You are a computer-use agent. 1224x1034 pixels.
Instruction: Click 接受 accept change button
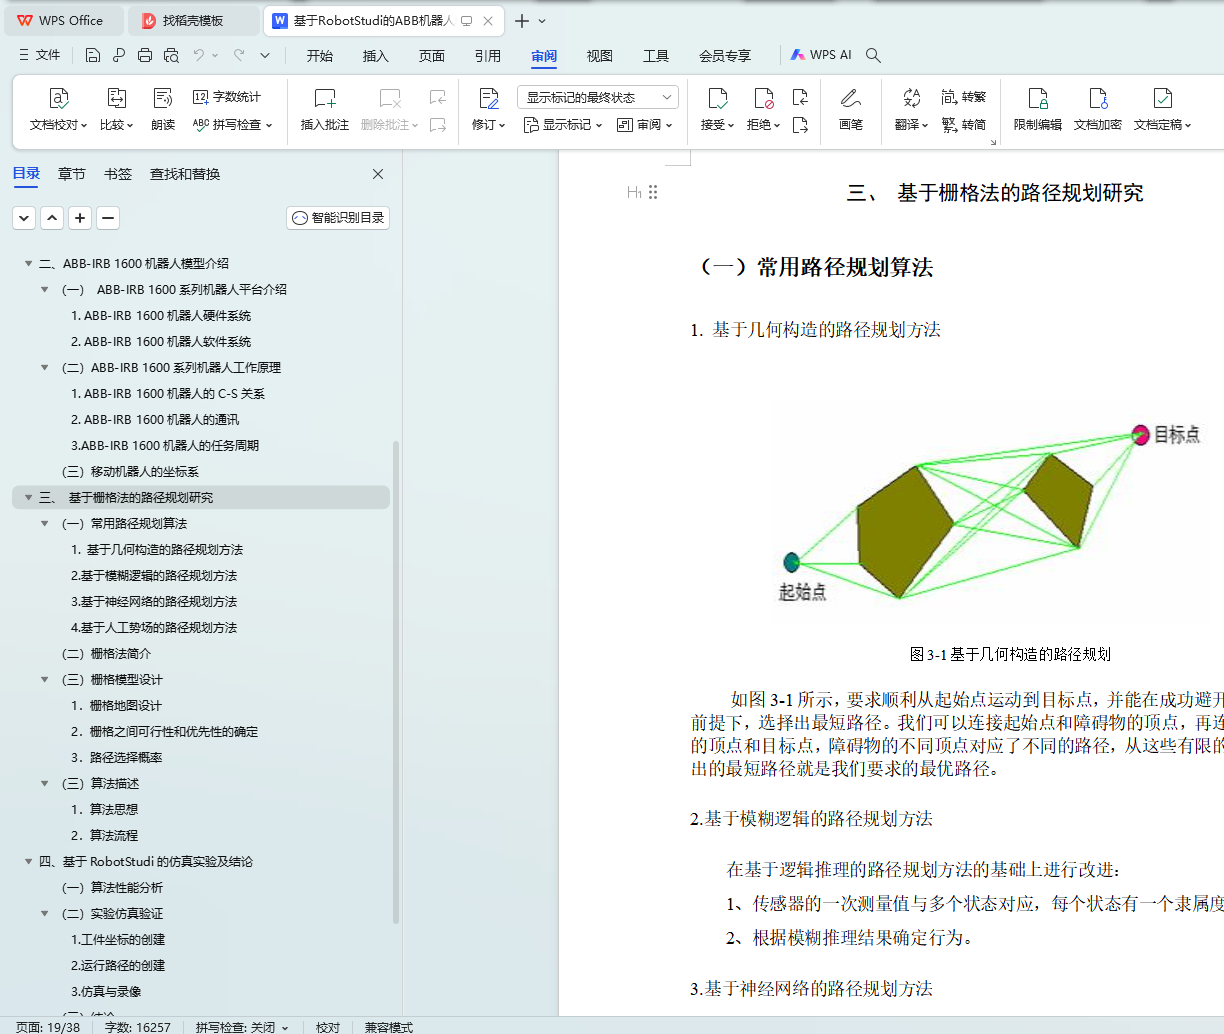[x=718, y=110]
